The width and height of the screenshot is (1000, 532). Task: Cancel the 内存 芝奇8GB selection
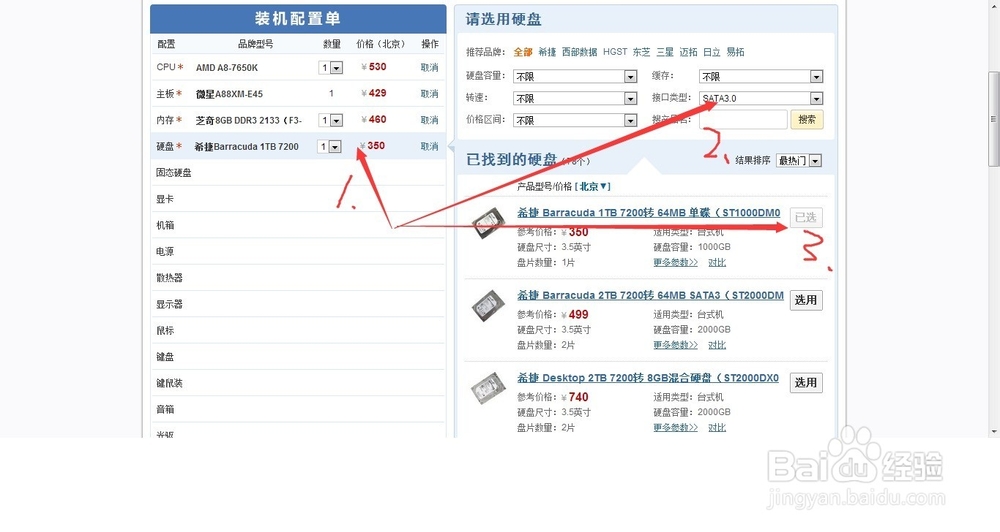coord(429,120)
